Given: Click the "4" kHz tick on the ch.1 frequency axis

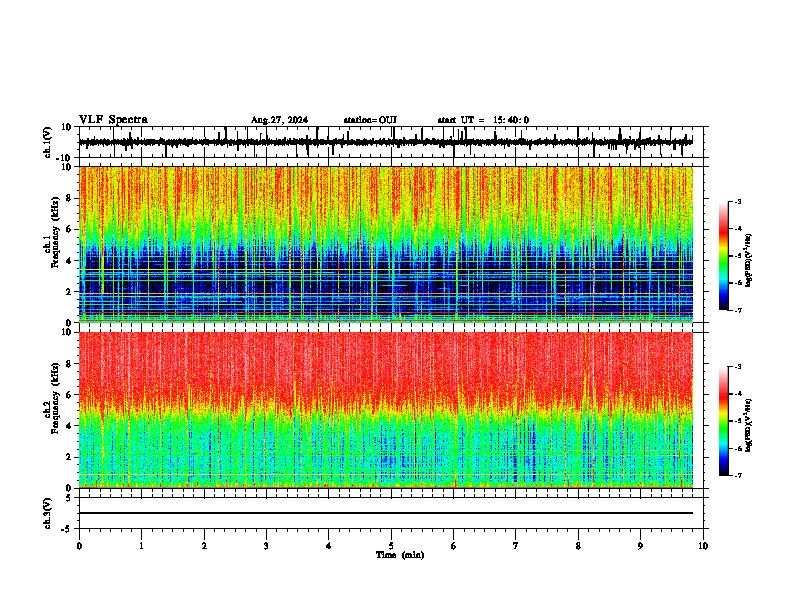Looking at the screenshot, I should (x=69, y=261).
